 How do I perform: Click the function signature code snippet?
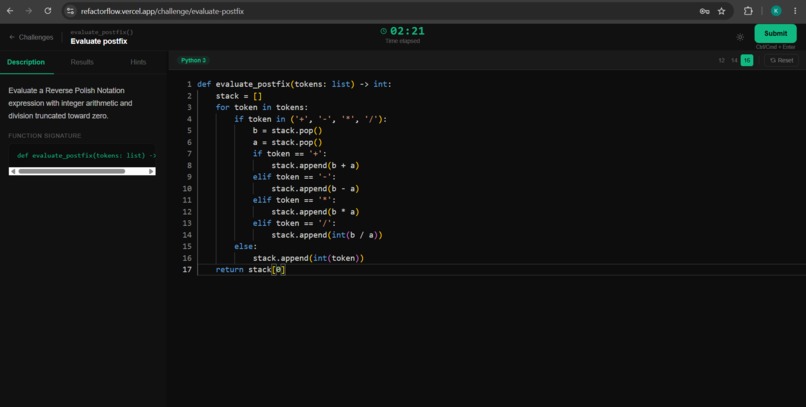[x=86, y=155]
